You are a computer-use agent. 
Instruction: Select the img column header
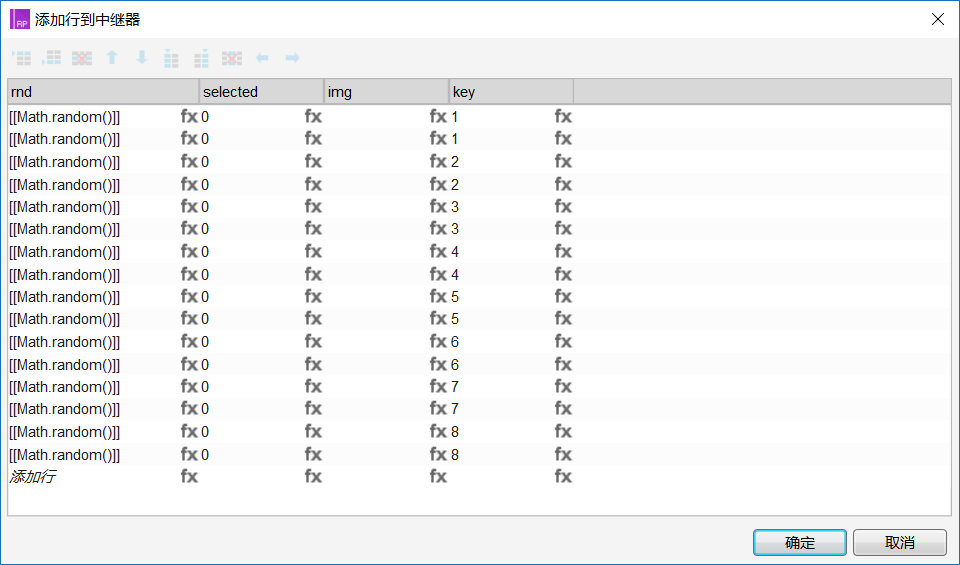[386, 92]
